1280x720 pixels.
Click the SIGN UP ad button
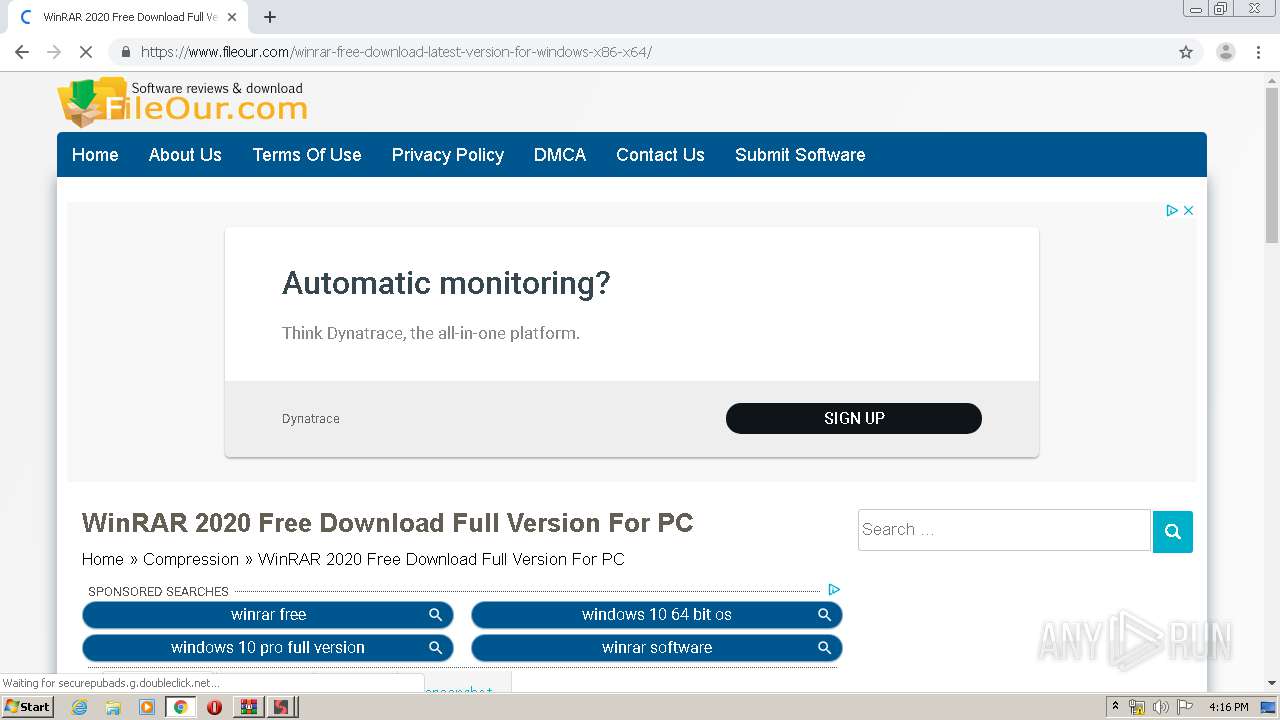(854, 418)
